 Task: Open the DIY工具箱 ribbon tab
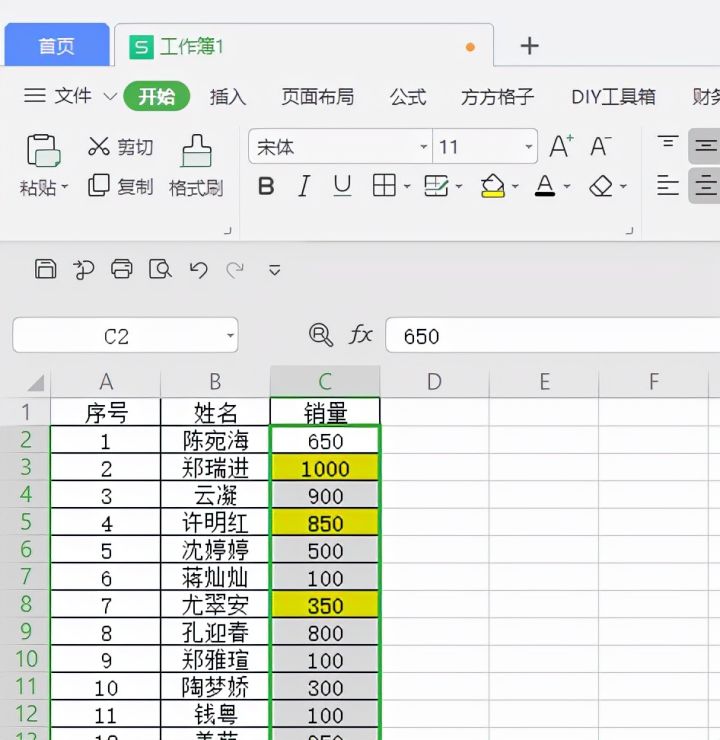pyautogui.click(x=613, y=97)
